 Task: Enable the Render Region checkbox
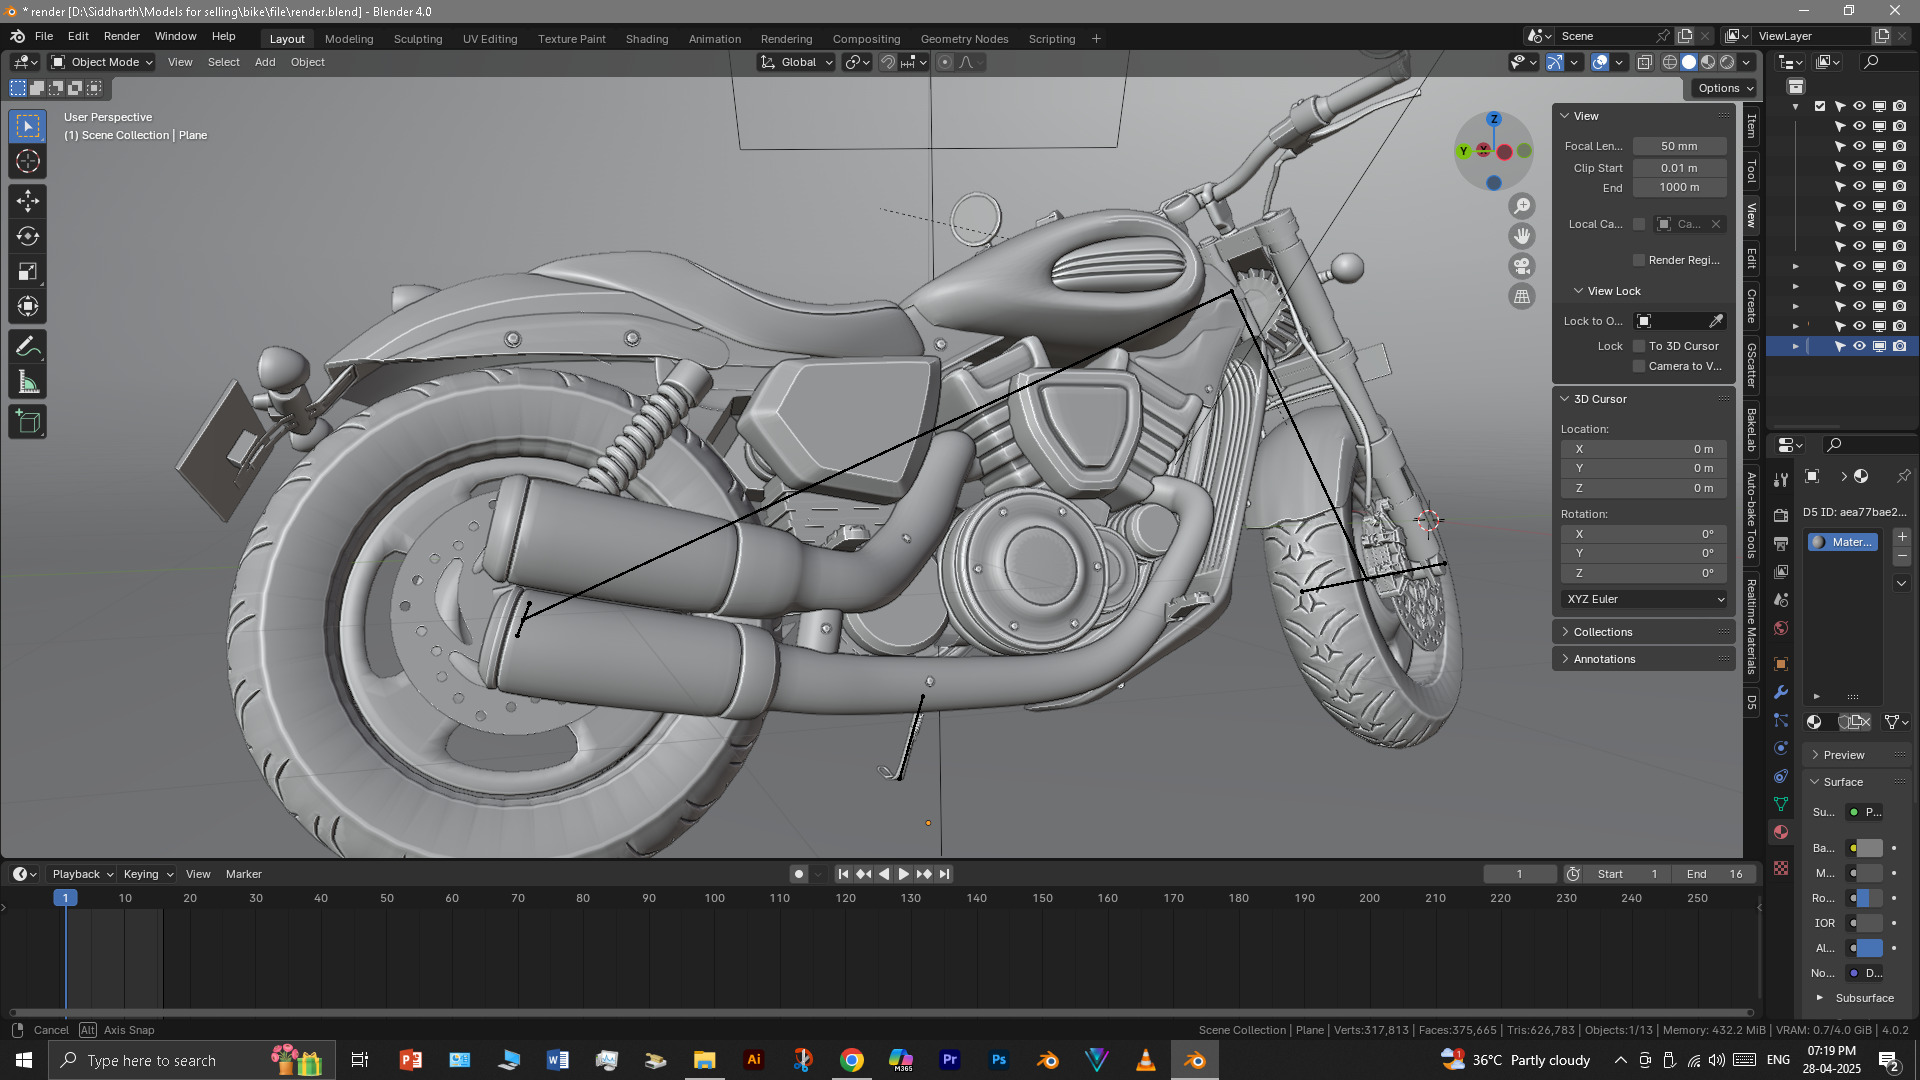coord(1639,260)
